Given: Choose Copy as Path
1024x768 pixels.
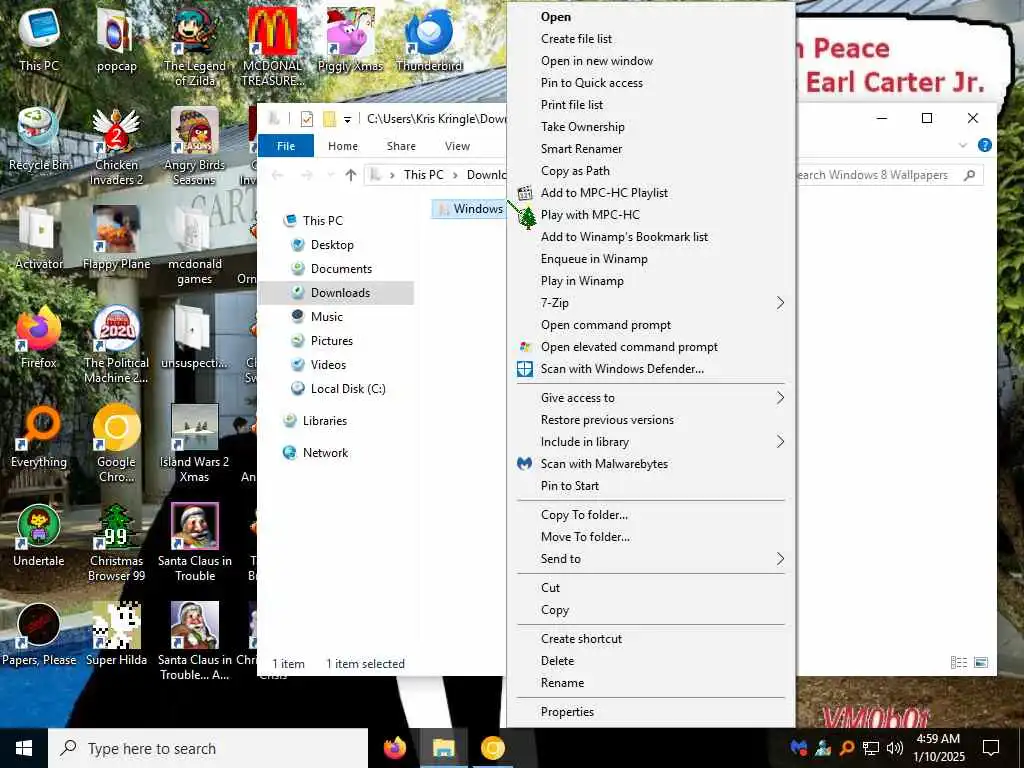Looking at the screenshot, I should 650,171.
